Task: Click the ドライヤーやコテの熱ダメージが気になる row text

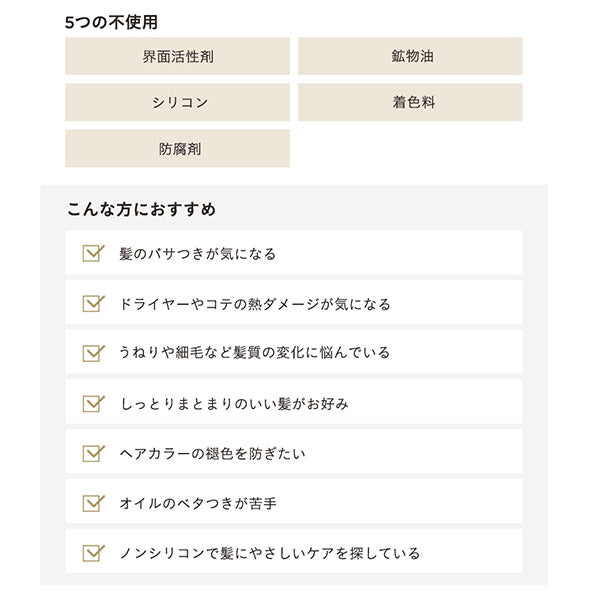Action: [x=255, y=304]
